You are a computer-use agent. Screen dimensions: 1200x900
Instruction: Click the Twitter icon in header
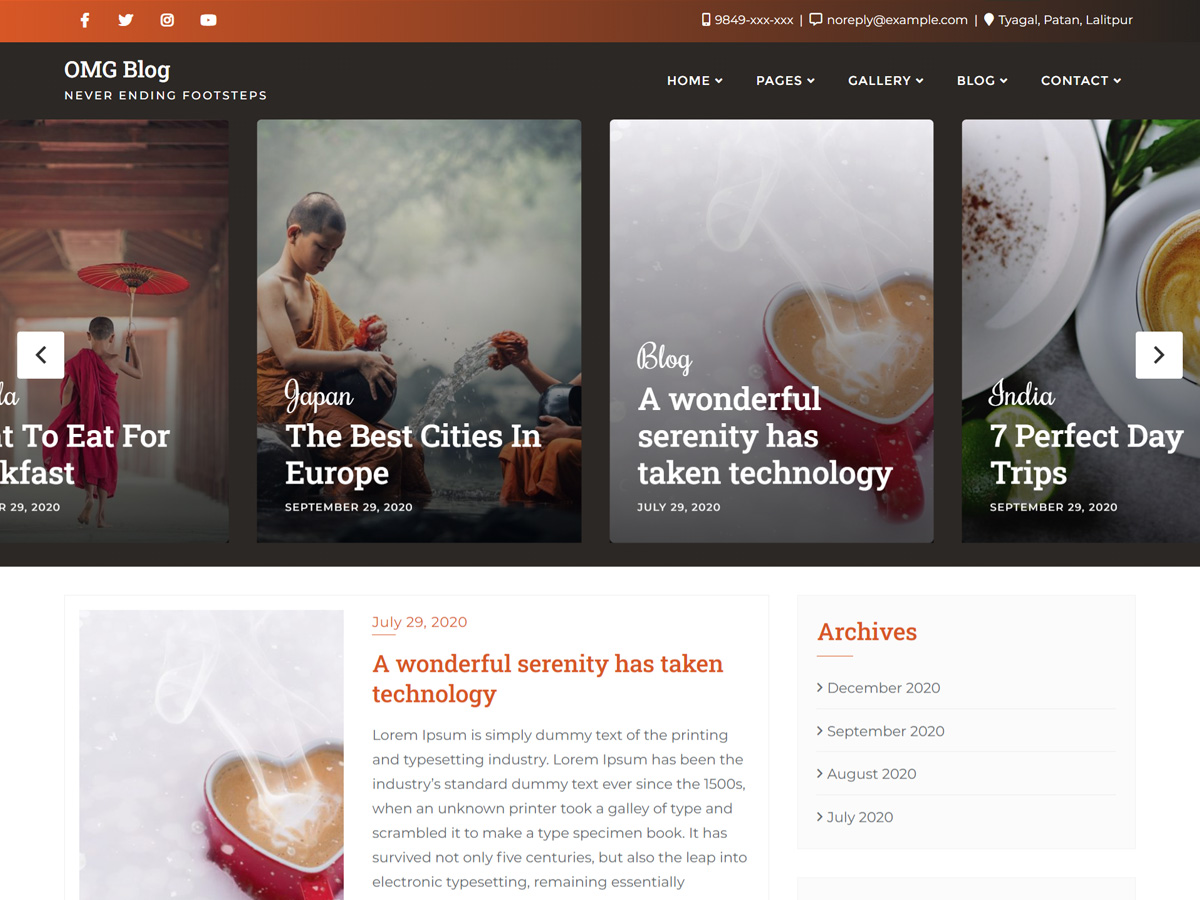tap(125, 20)
